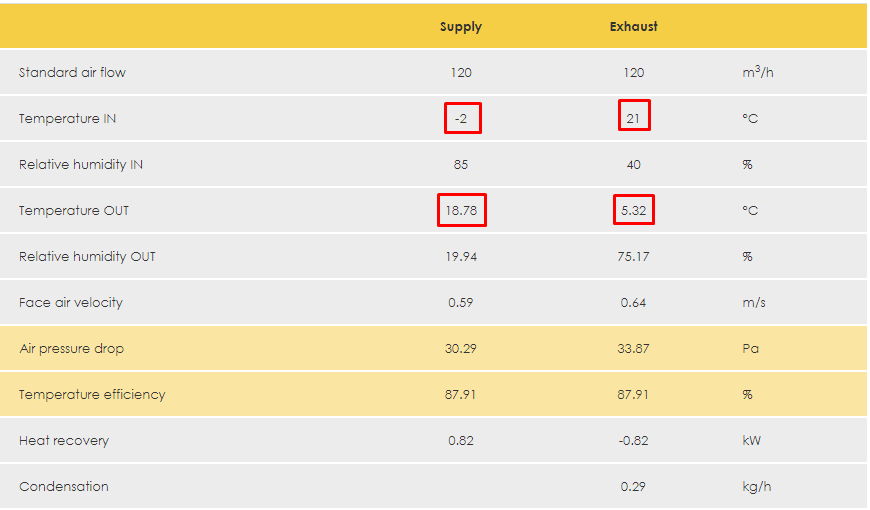Click the Temperature efficiency row label

[x=92, y=395]
